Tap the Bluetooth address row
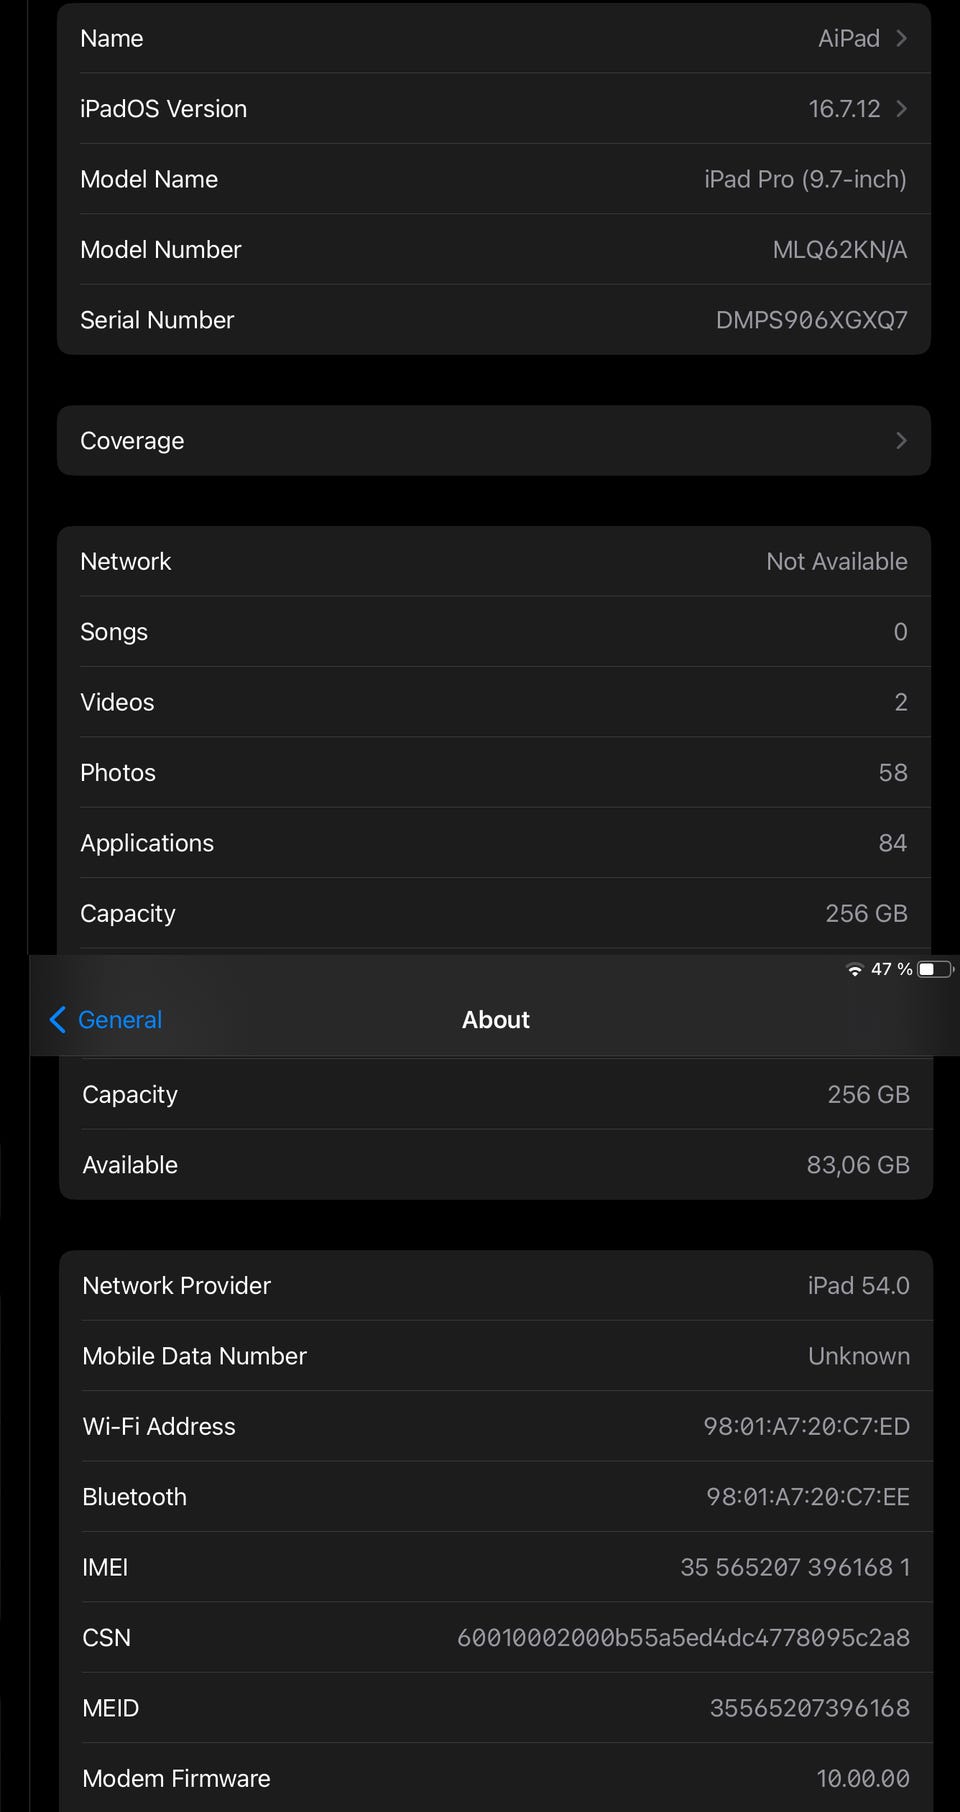 pos(494,1497)
